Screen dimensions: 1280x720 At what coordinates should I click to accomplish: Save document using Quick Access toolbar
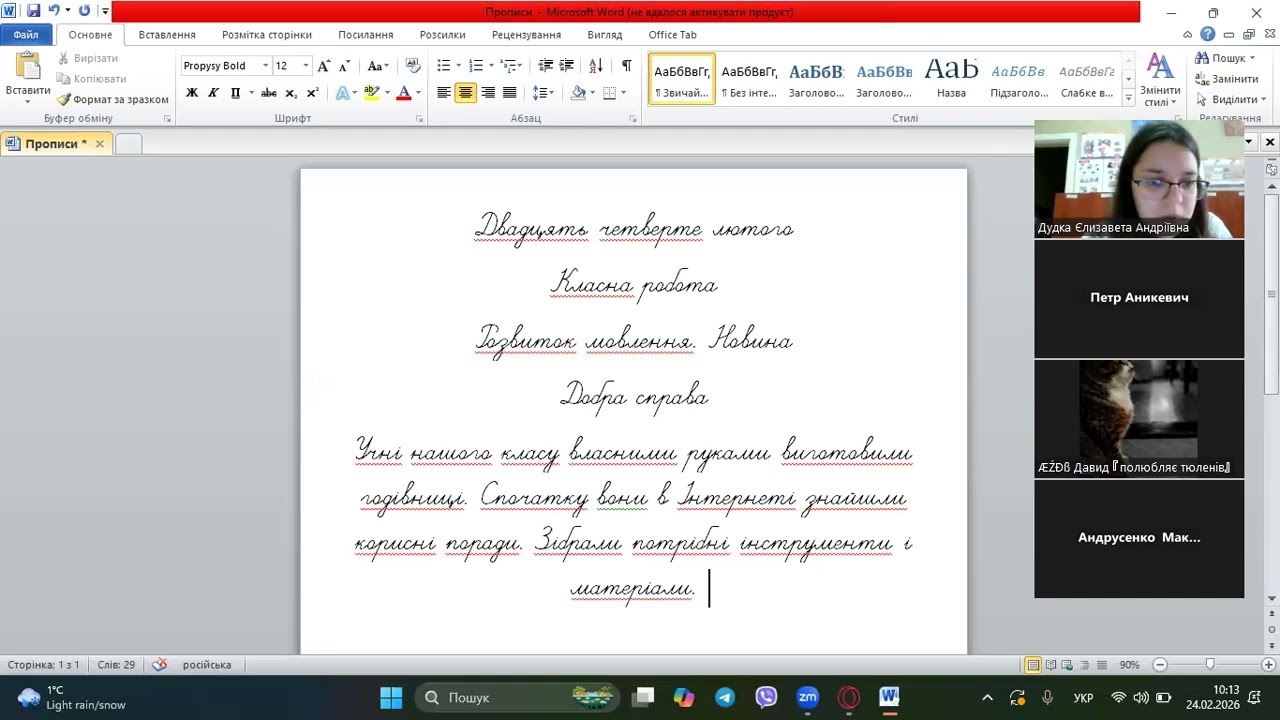coord(33,11)
